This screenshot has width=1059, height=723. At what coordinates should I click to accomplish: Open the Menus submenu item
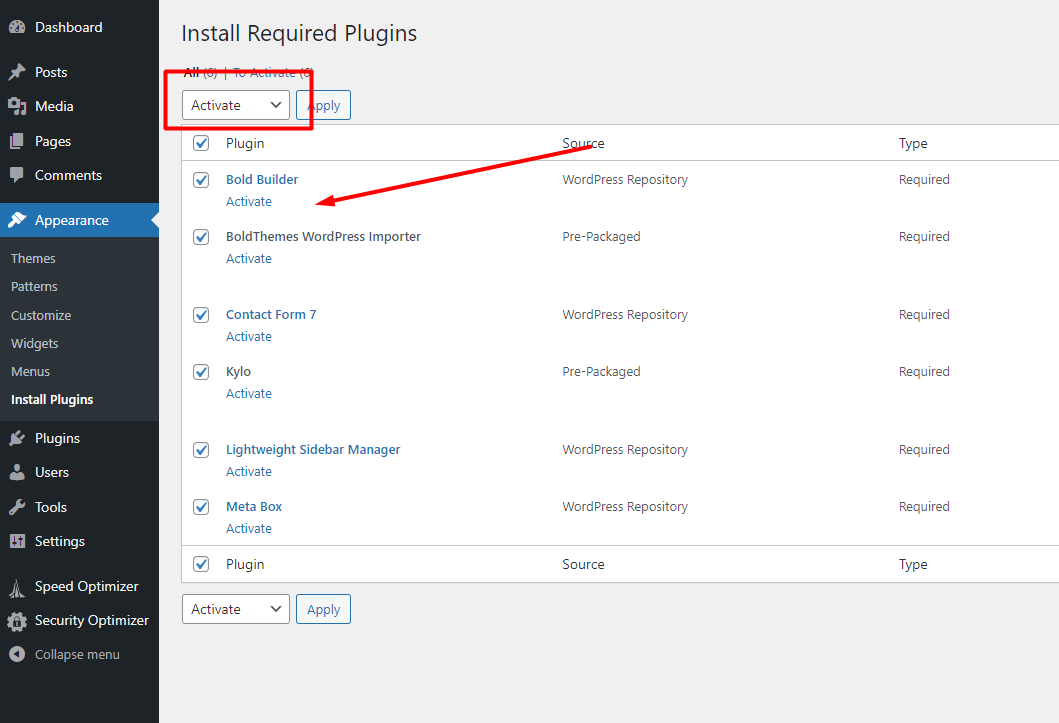(x=30, y=371)
